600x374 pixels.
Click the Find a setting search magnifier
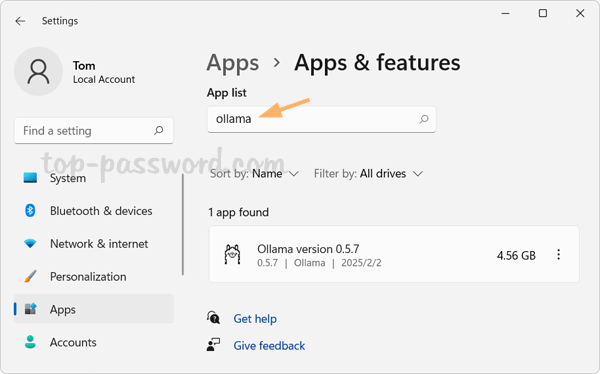(x=158, y=131)
